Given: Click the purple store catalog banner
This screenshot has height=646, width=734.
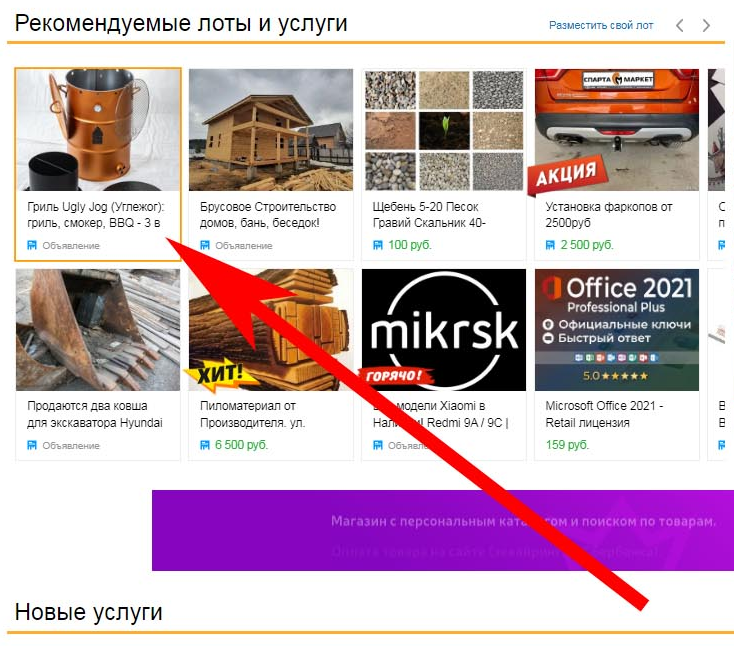Looking at the screenshot, I should [x=443, y=530].
